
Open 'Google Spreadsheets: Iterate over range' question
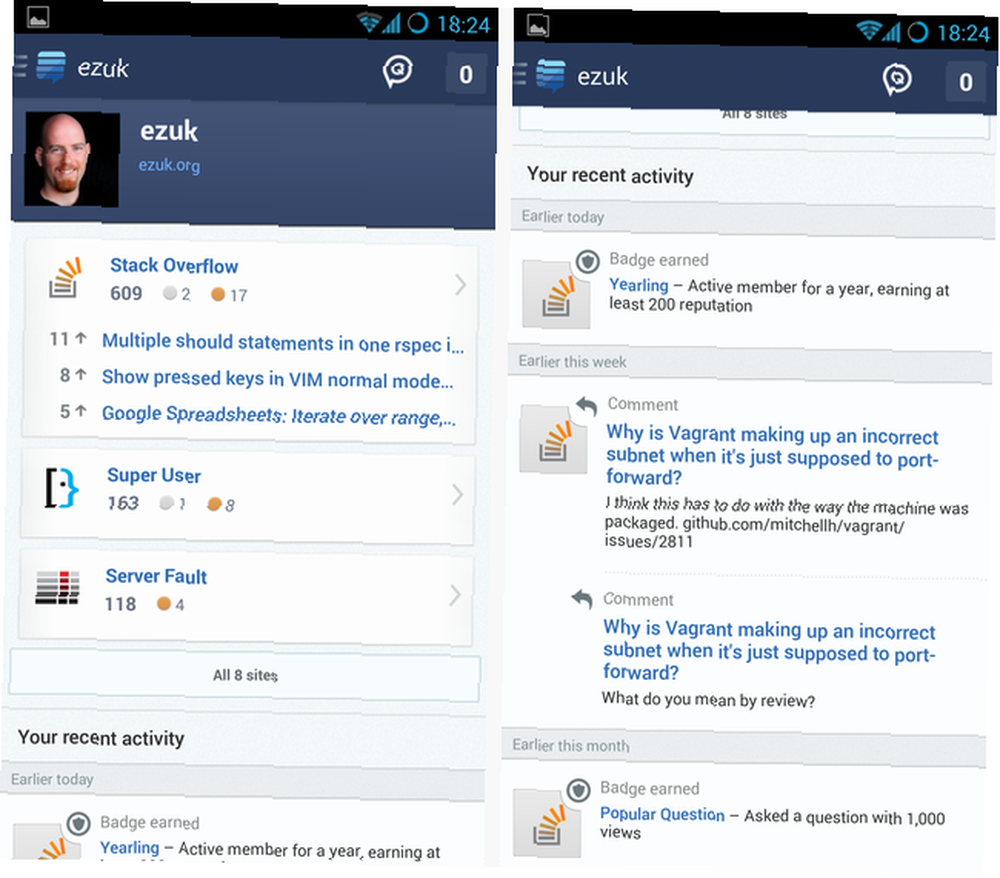tap(279, 415)
